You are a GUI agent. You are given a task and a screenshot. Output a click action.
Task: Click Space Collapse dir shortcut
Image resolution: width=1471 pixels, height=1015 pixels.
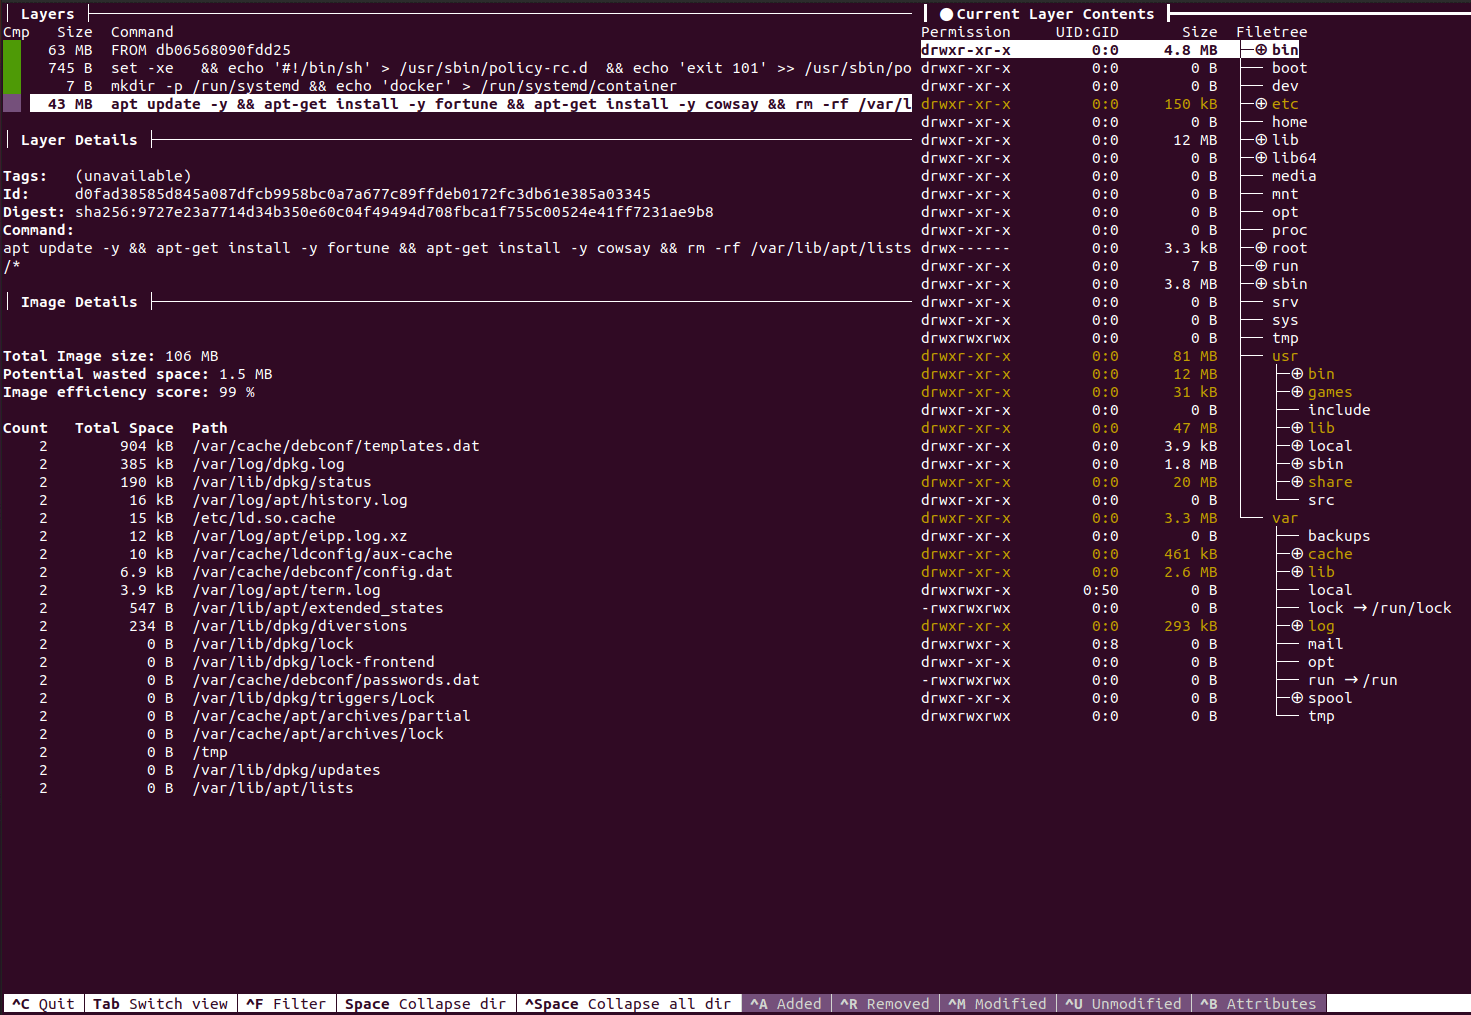(x=425, y=1004)
